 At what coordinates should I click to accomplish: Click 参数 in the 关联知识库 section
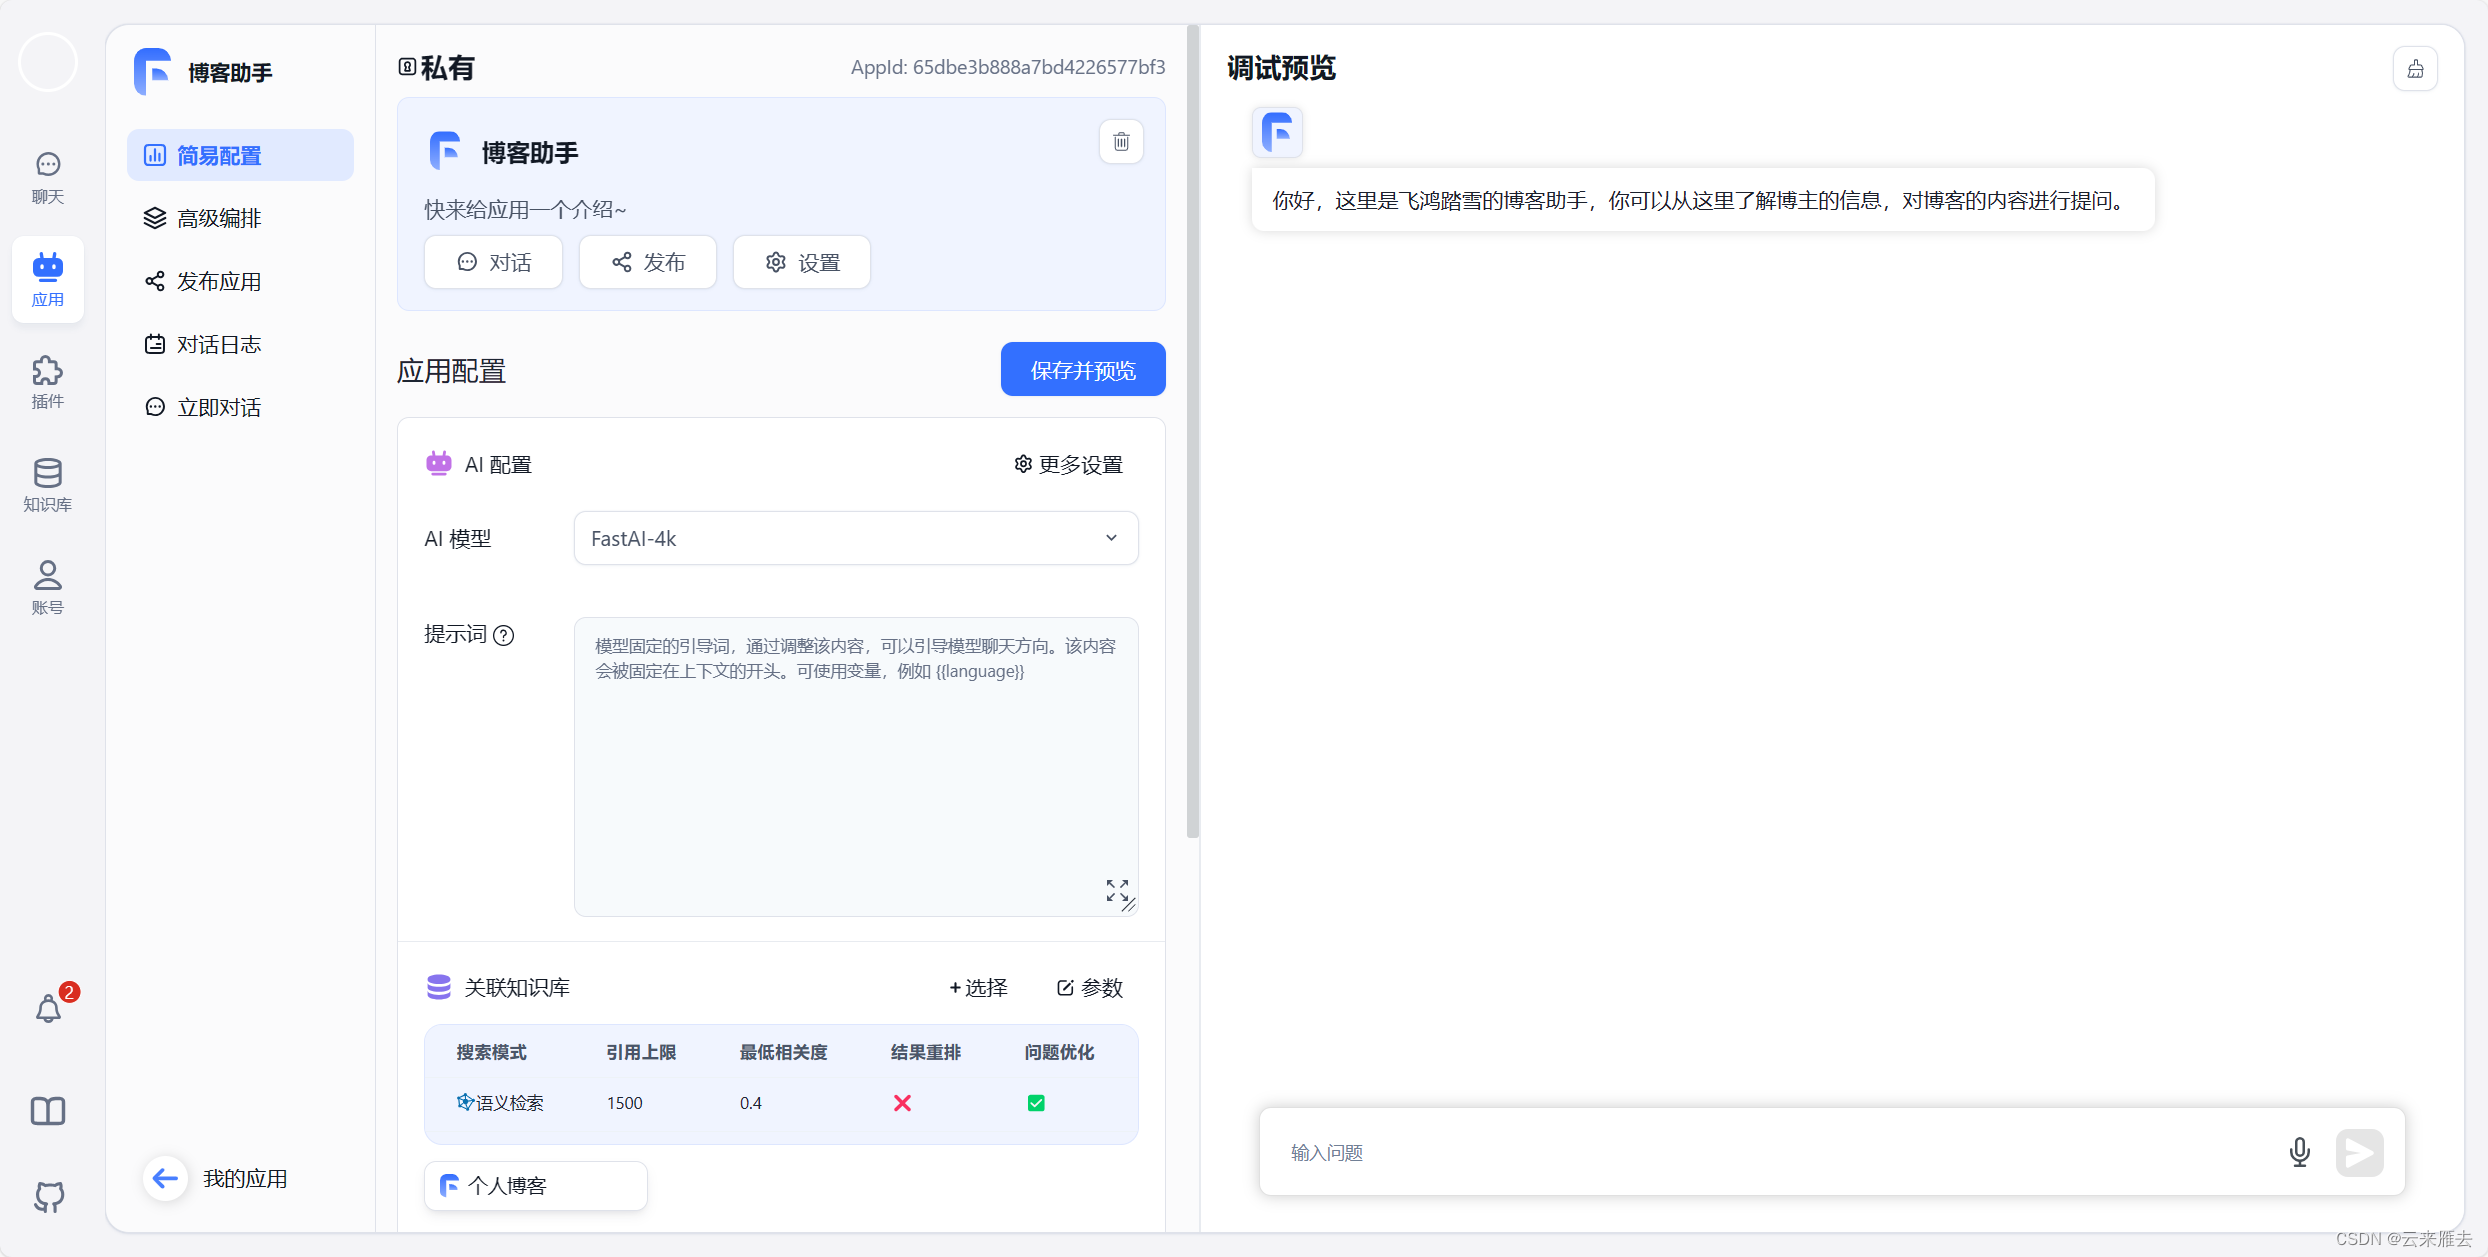(1089, 987)
